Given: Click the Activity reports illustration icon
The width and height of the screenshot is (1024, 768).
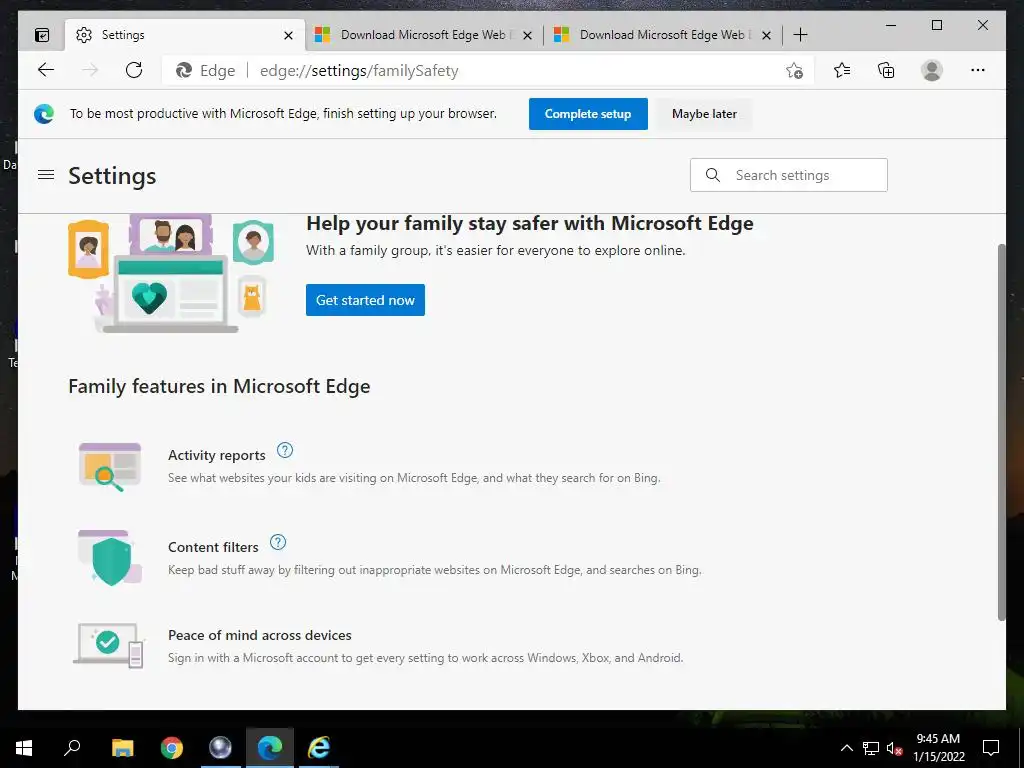Looking at the screenshot, I should tap(110, 466).
